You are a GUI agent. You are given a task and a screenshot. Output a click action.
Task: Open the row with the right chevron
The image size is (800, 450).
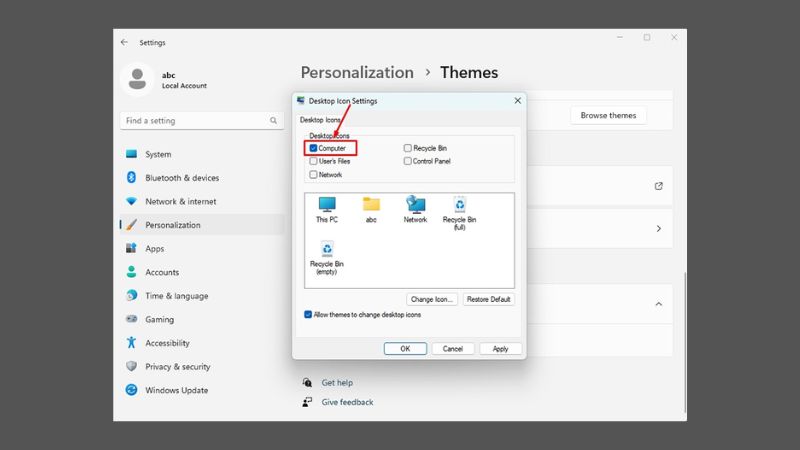658,229
